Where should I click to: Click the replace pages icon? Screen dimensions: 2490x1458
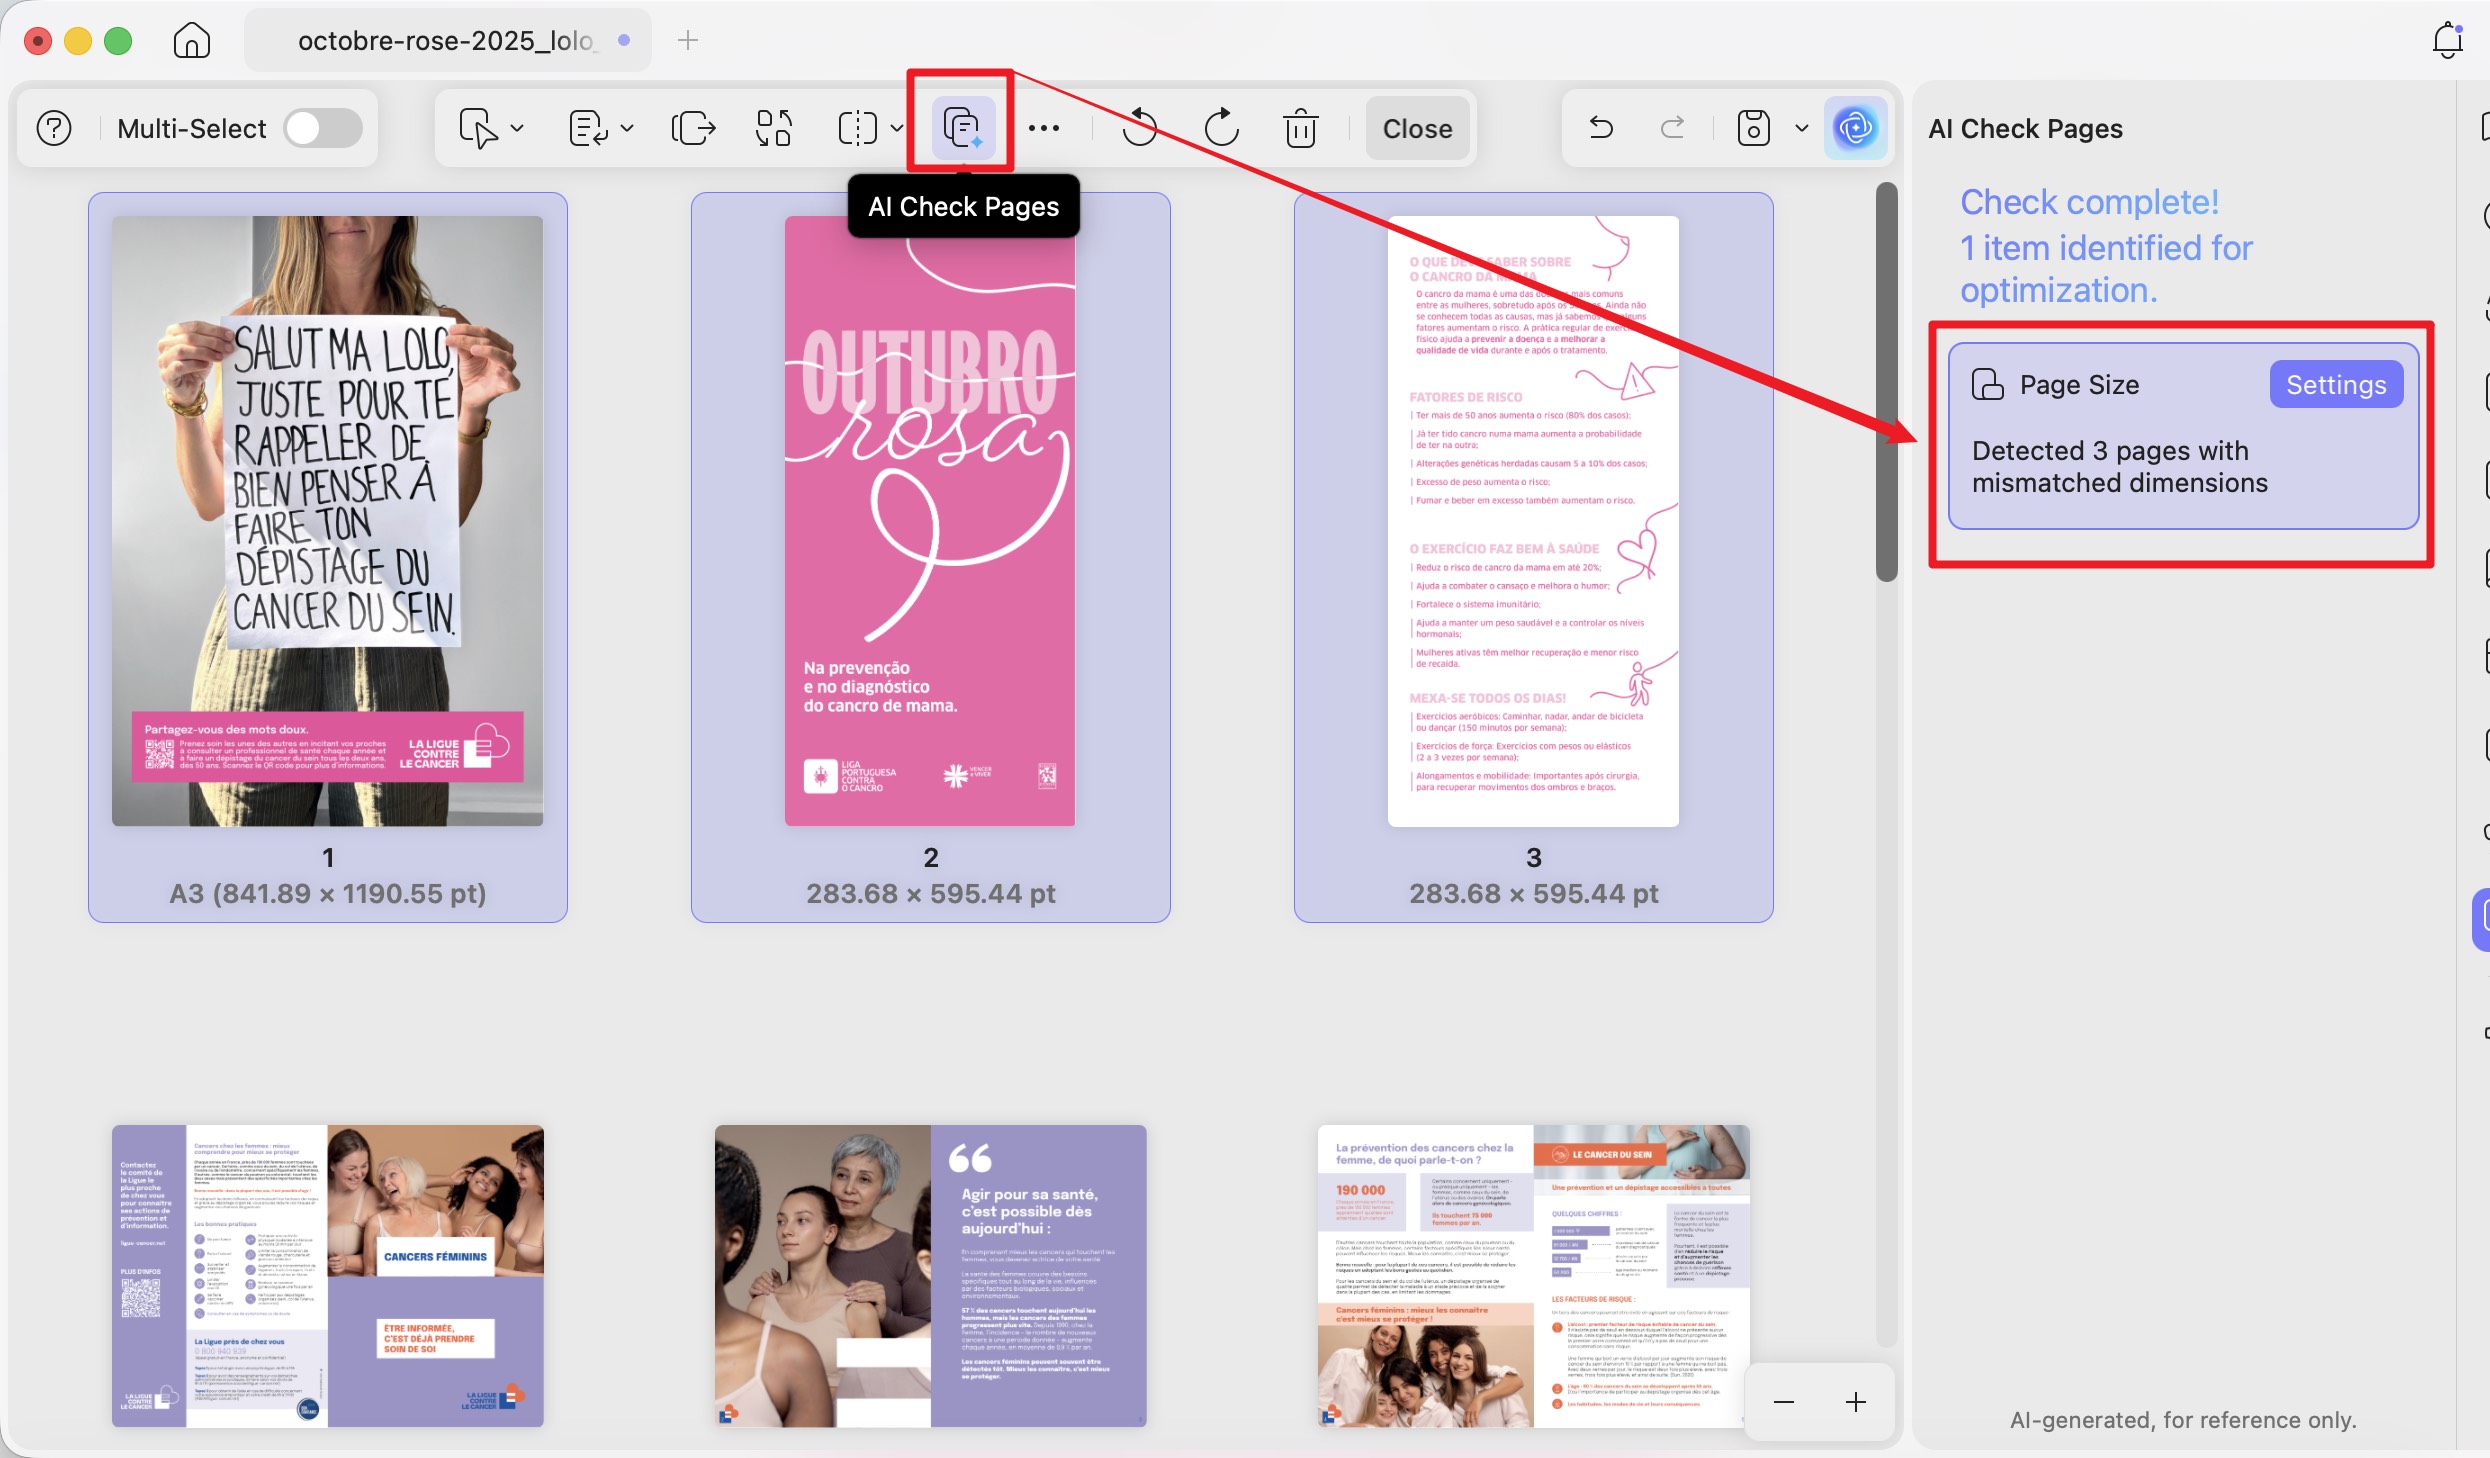tap(774, 128)
